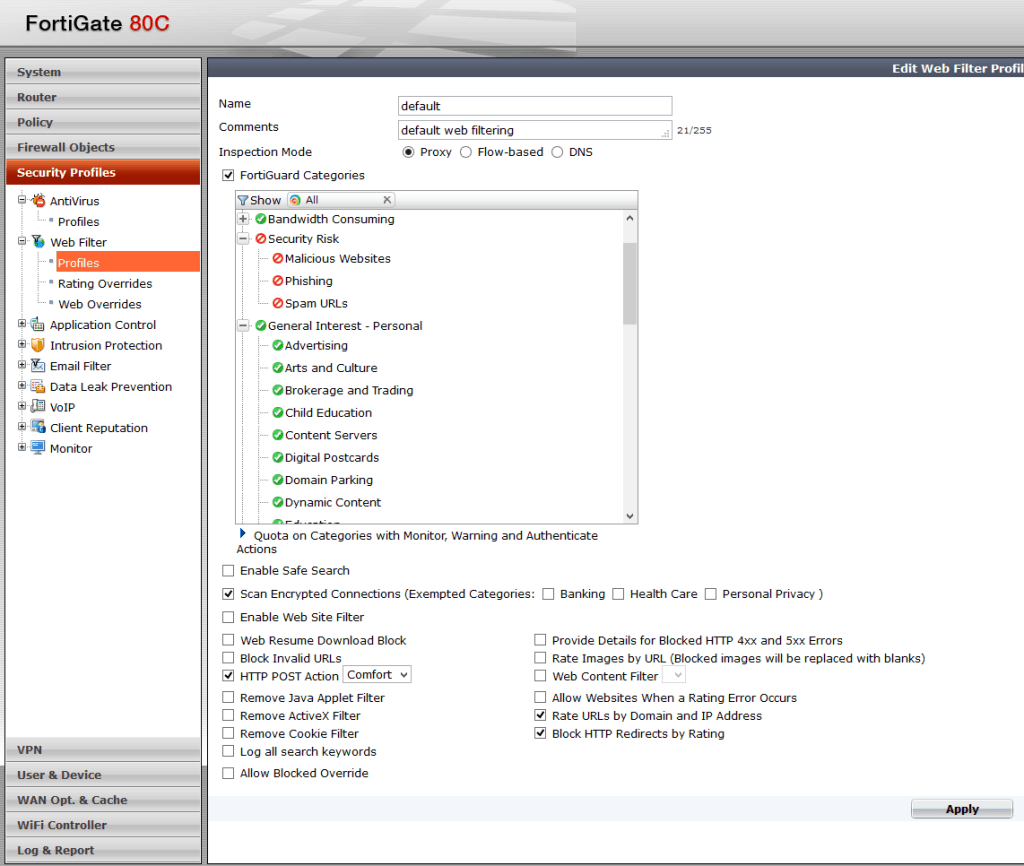Click the filter funnel icon beside Show
The height and width of the screenshot is (866, 1024).
[241, 199]
